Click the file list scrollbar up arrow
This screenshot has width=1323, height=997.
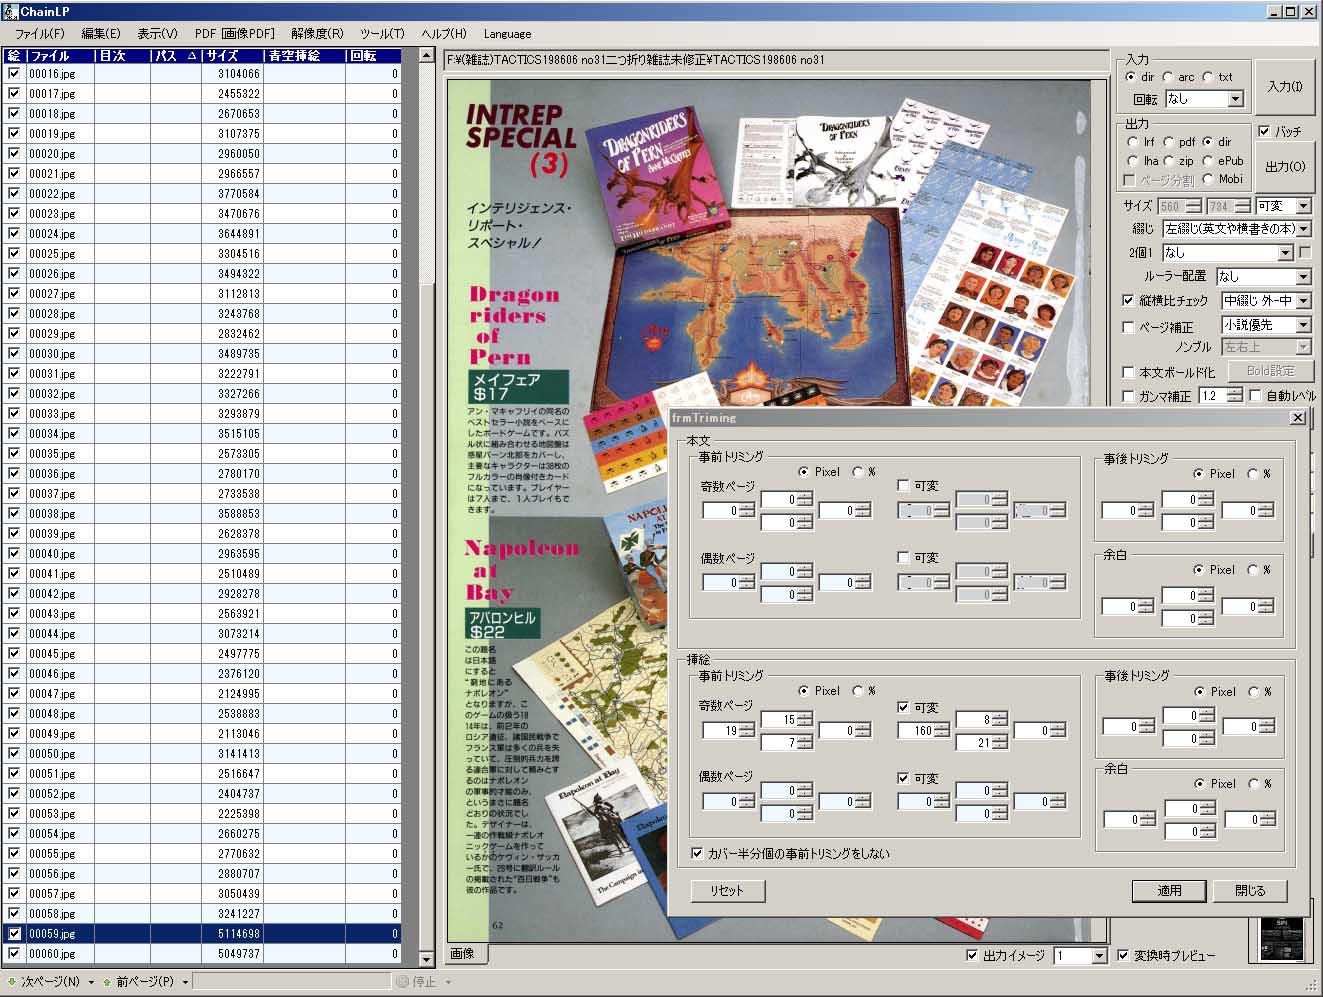tap(426, 56)
